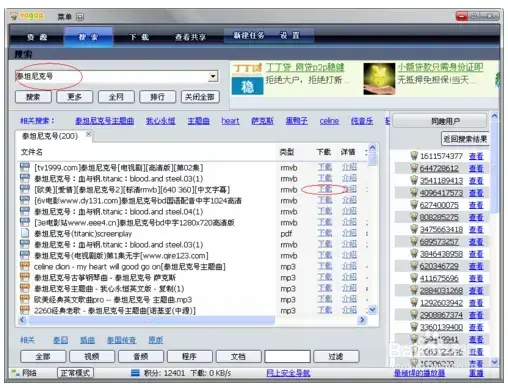Image resolution: width=508 pixels, height=388 pixels.
Task: Switch to the 资源 tab
Action: [x=37, y=37]
